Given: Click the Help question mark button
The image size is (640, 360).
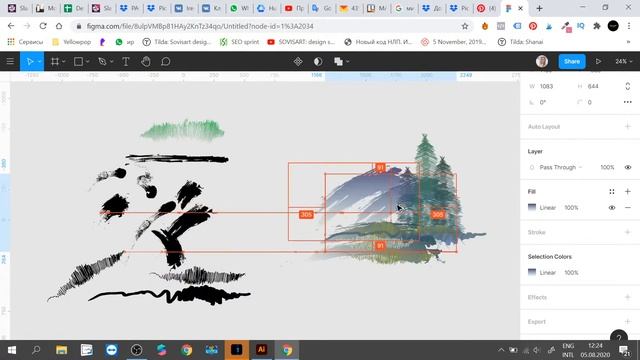Looking at the screenshot, I should click(619, 337).
